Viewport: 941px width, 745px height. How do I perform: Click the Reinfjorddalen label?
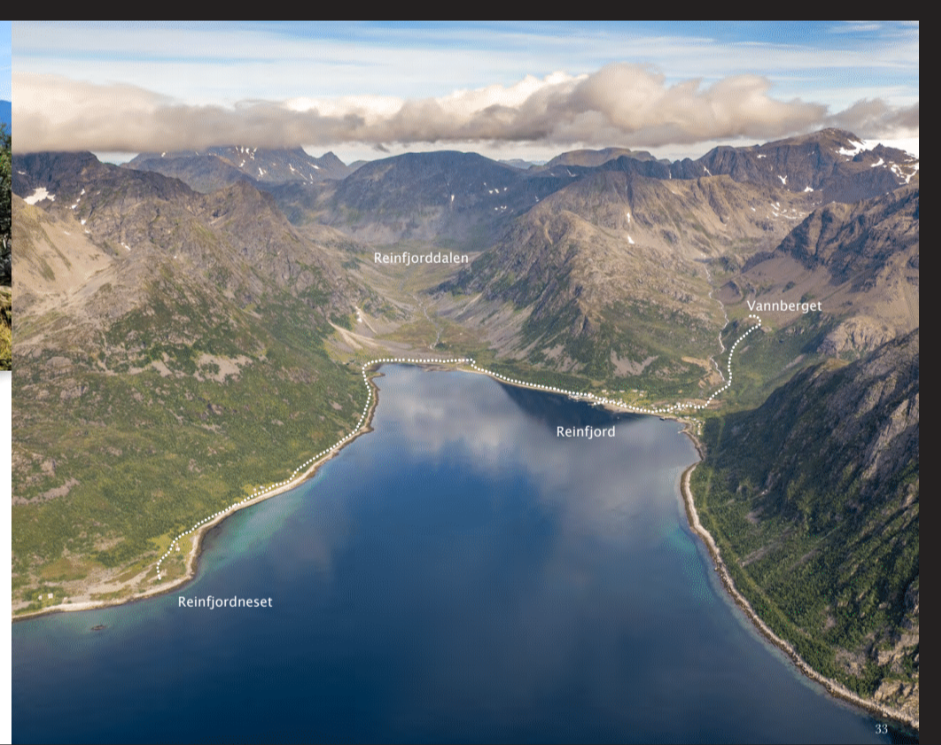pyautogui.click(x=421, y=258)
